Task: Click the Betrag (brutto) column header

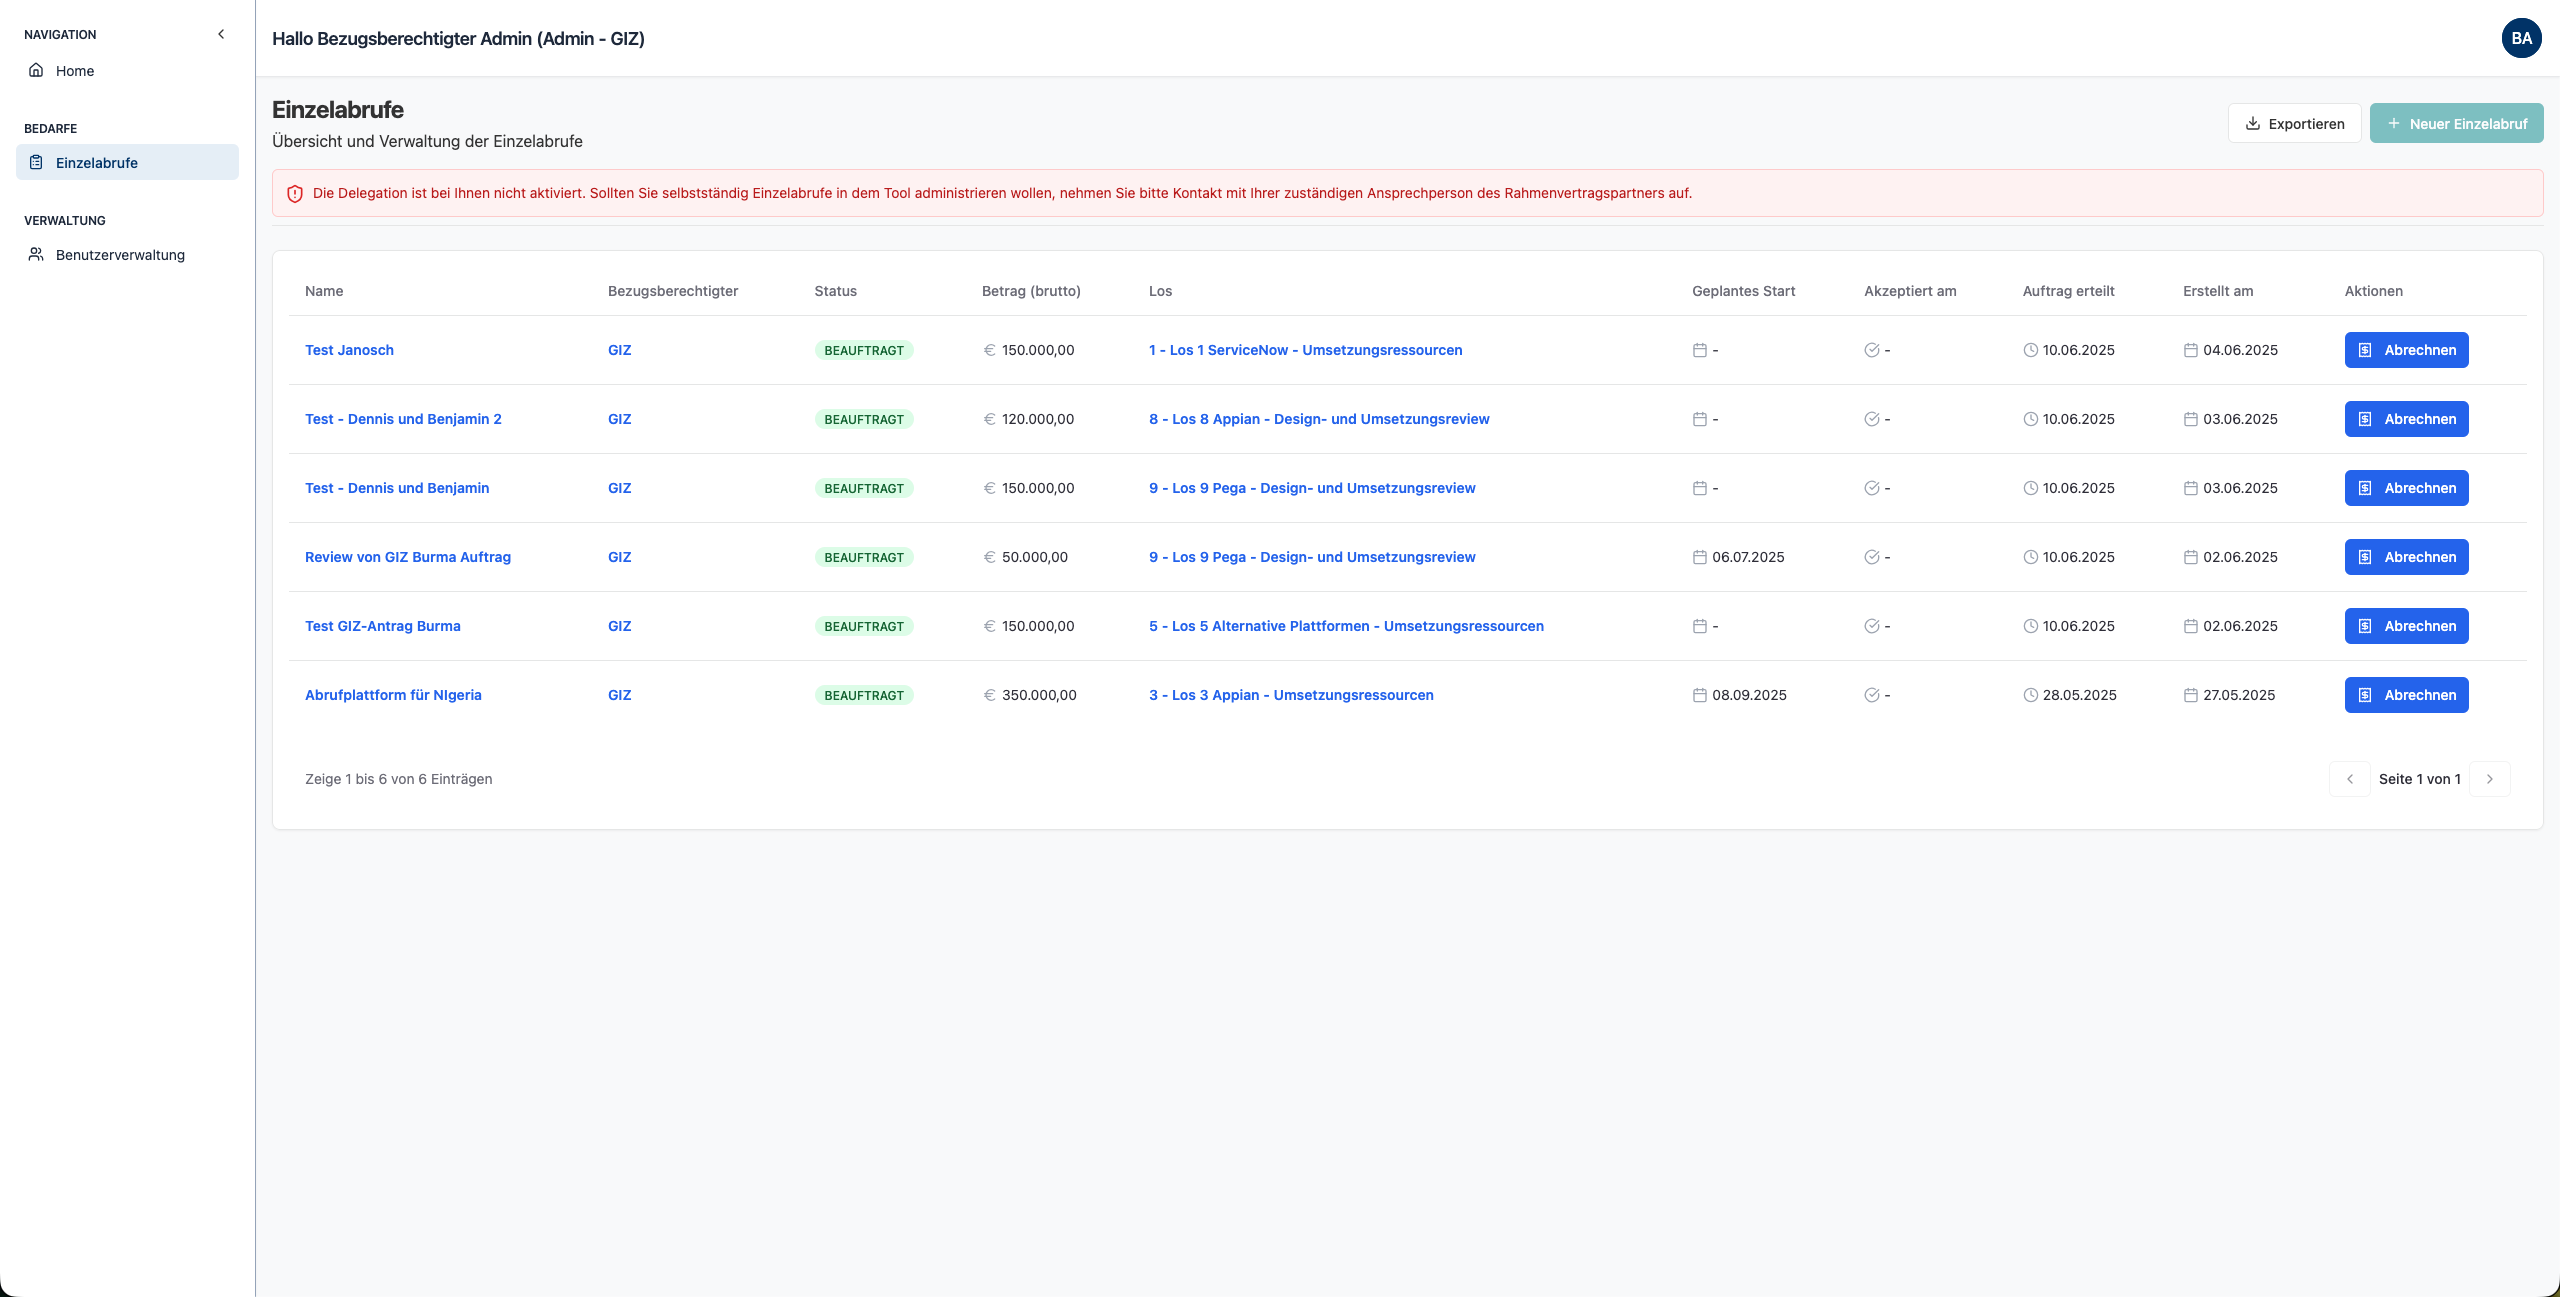Action: click(1031, 291)
